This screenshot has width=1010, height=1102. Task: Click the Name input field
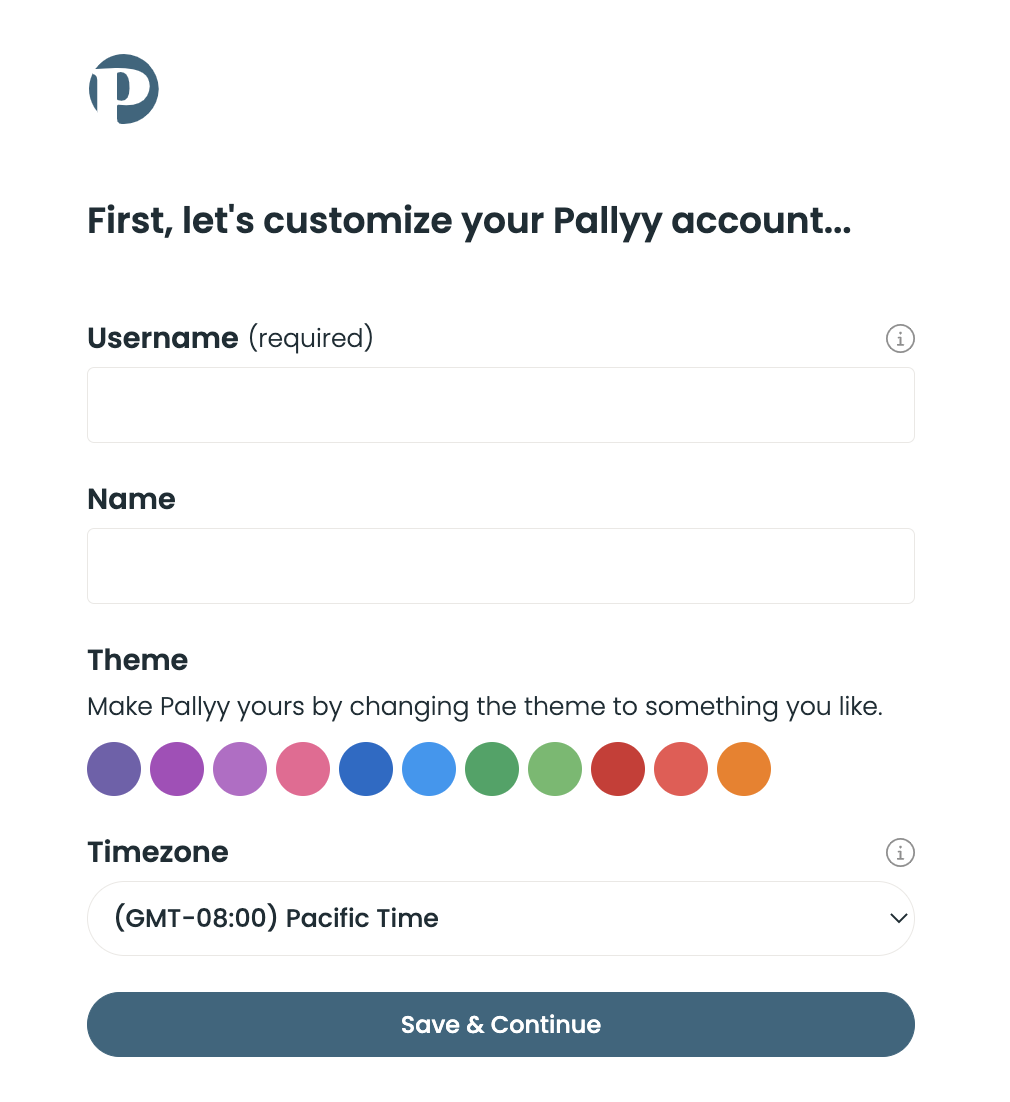tap(500, 566)
